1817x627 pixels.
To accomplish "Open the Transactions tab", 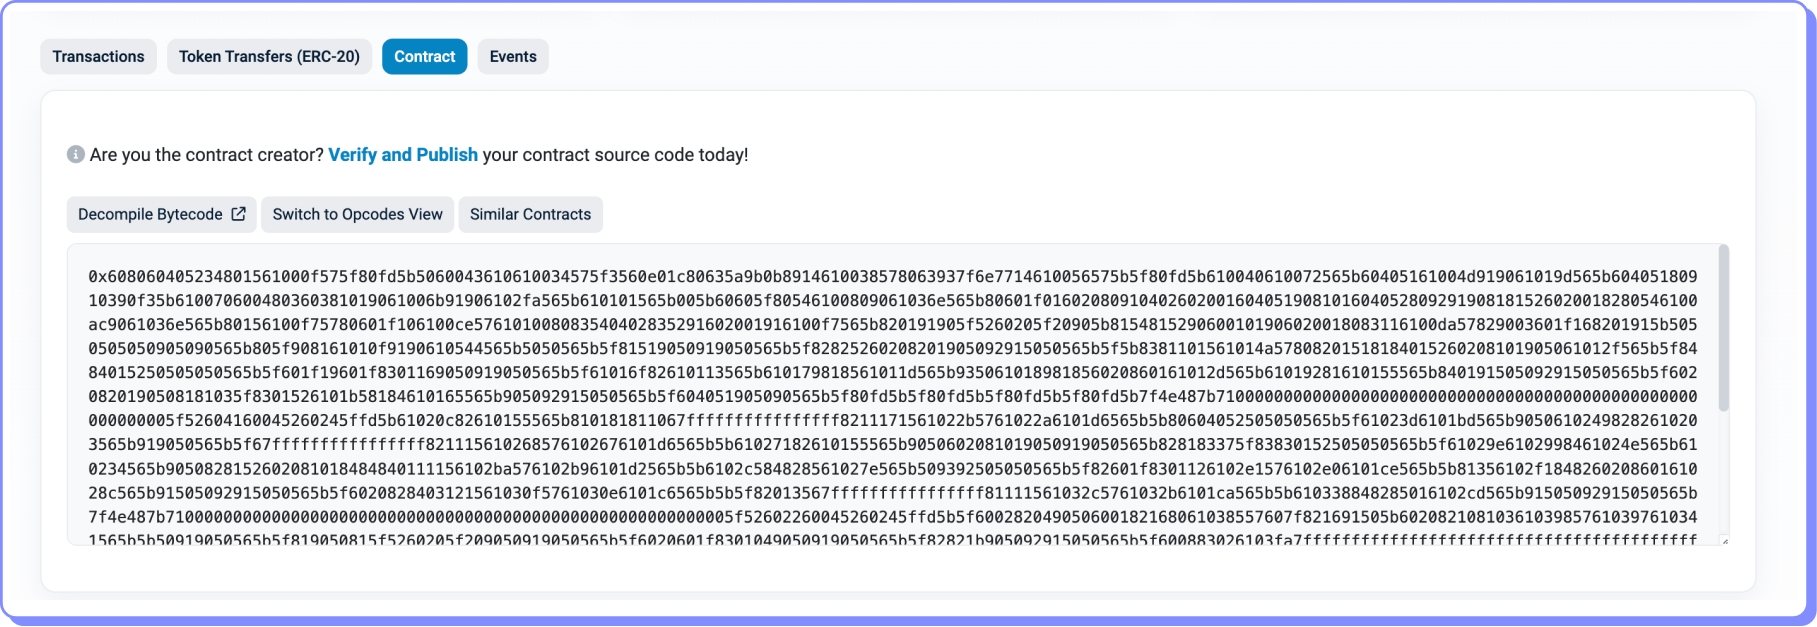I will click(x=98, y=57).
